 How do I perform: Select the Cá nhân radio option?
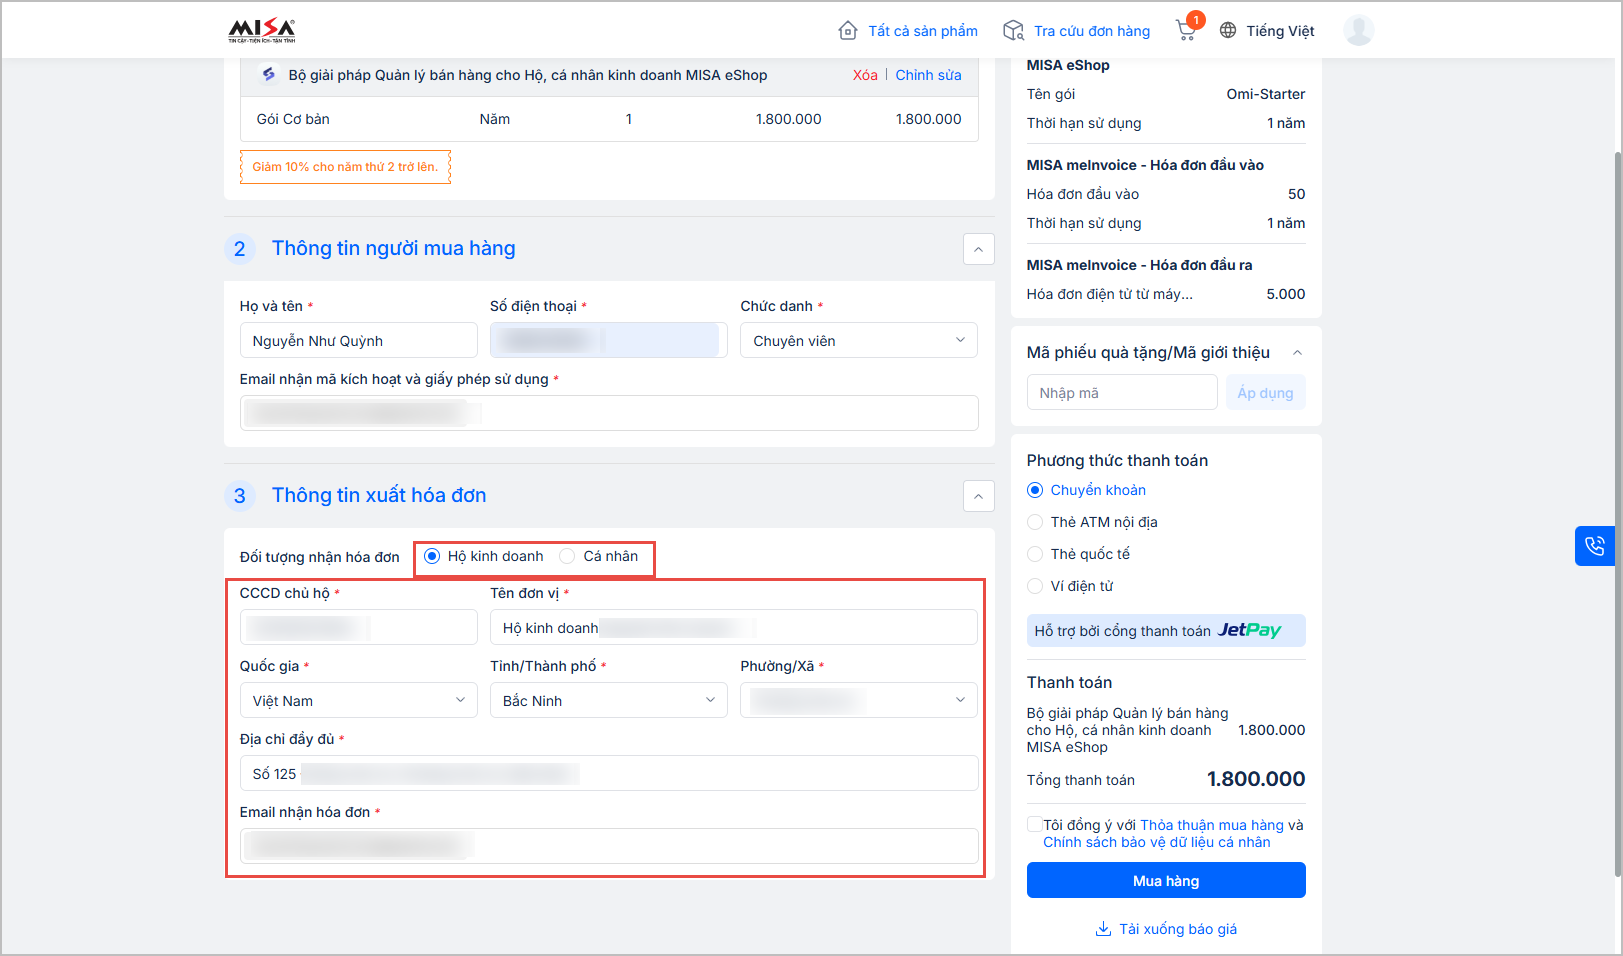[x=567, y=556]
